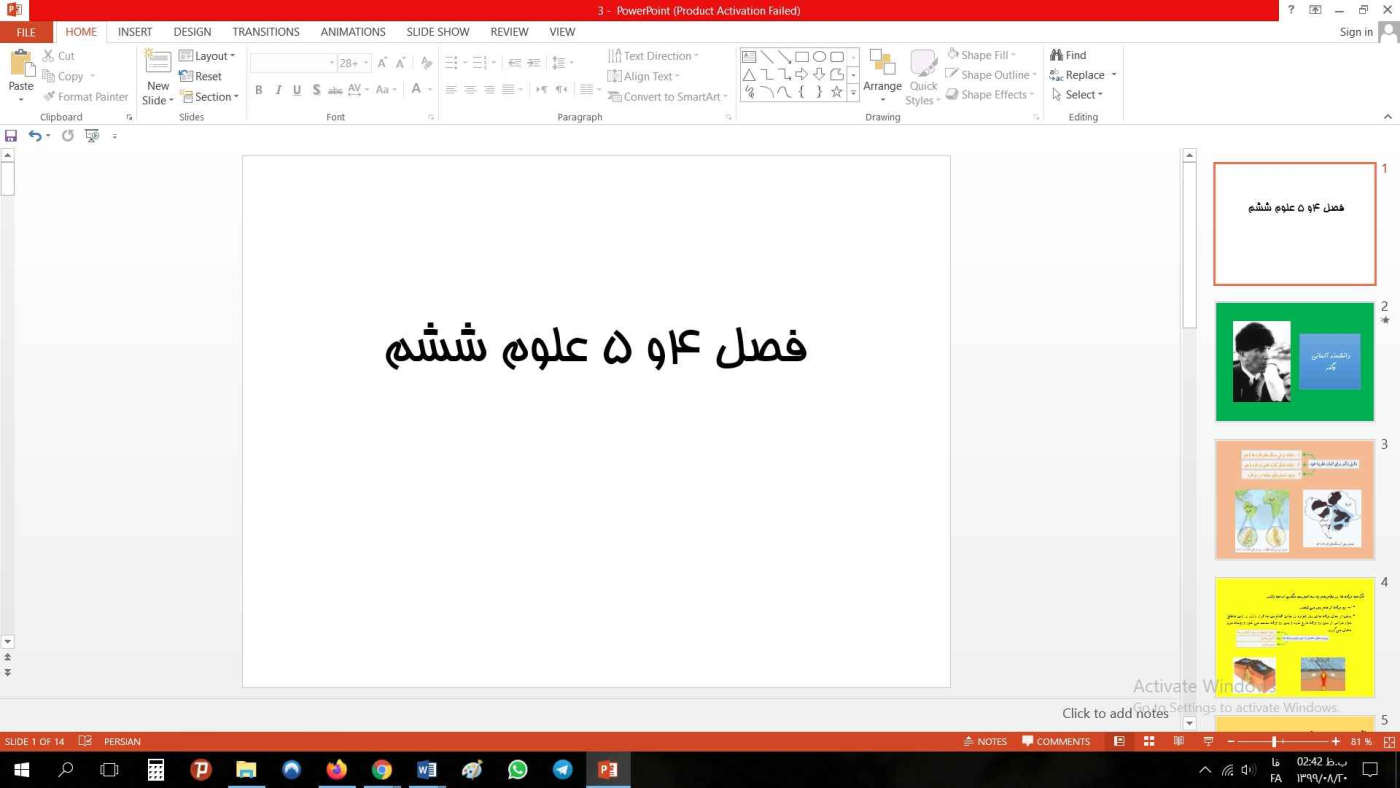The height and width of the screenshot is (788, 1400).
Task: Open Telegram from the taskbar
Action: (x=562, y=770)
